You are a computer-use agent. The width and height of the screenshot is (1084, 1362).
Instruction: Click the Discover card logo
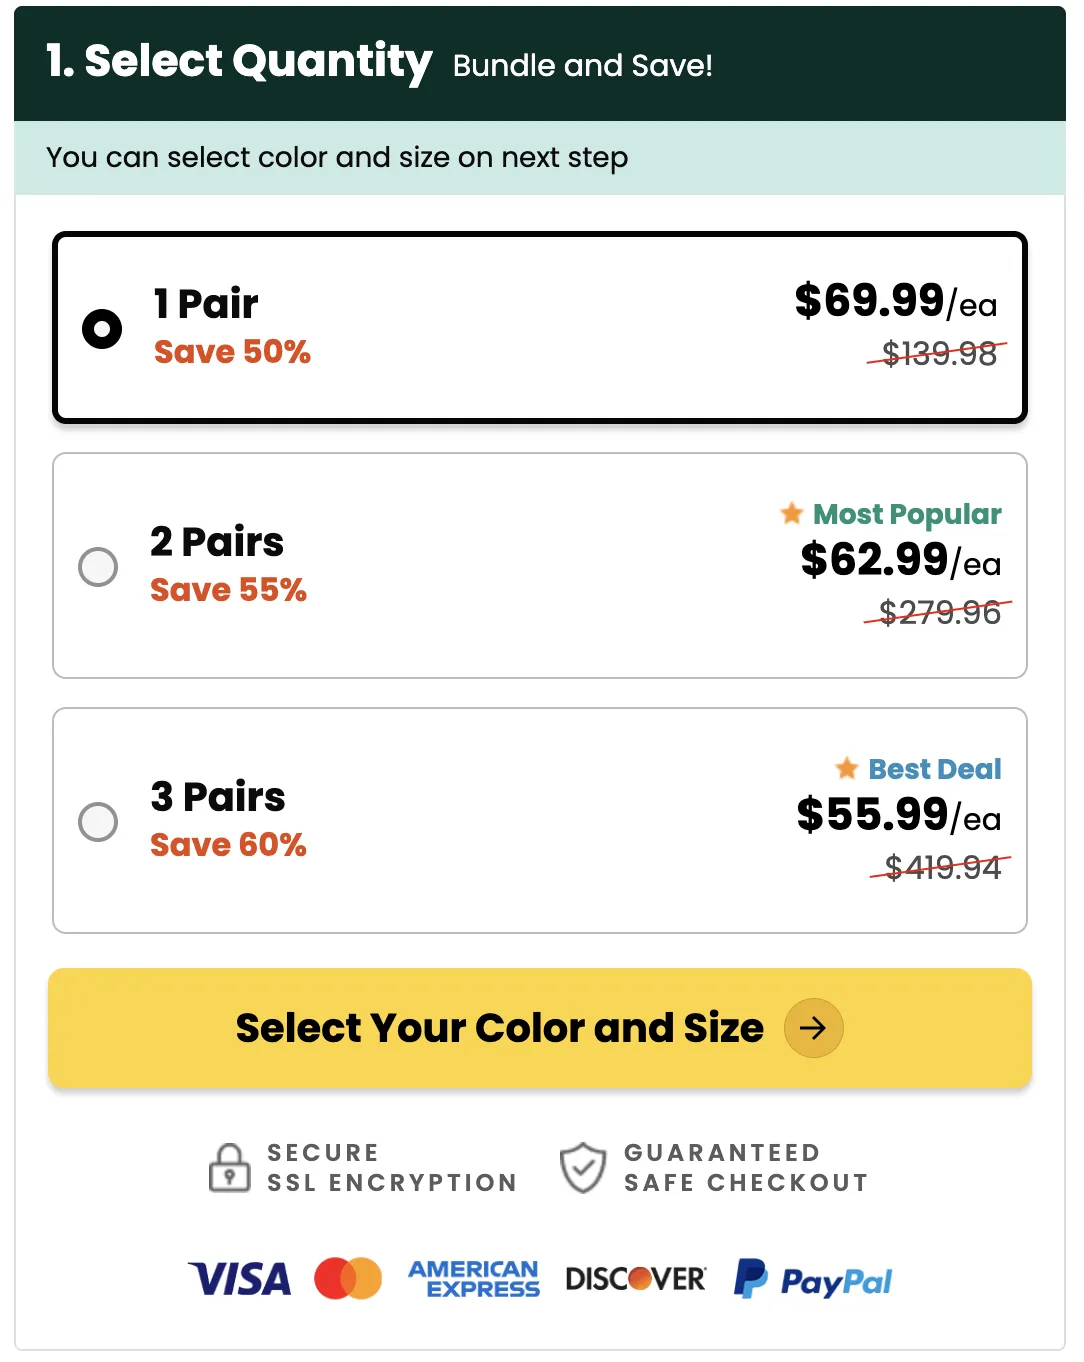(636, 1279)
